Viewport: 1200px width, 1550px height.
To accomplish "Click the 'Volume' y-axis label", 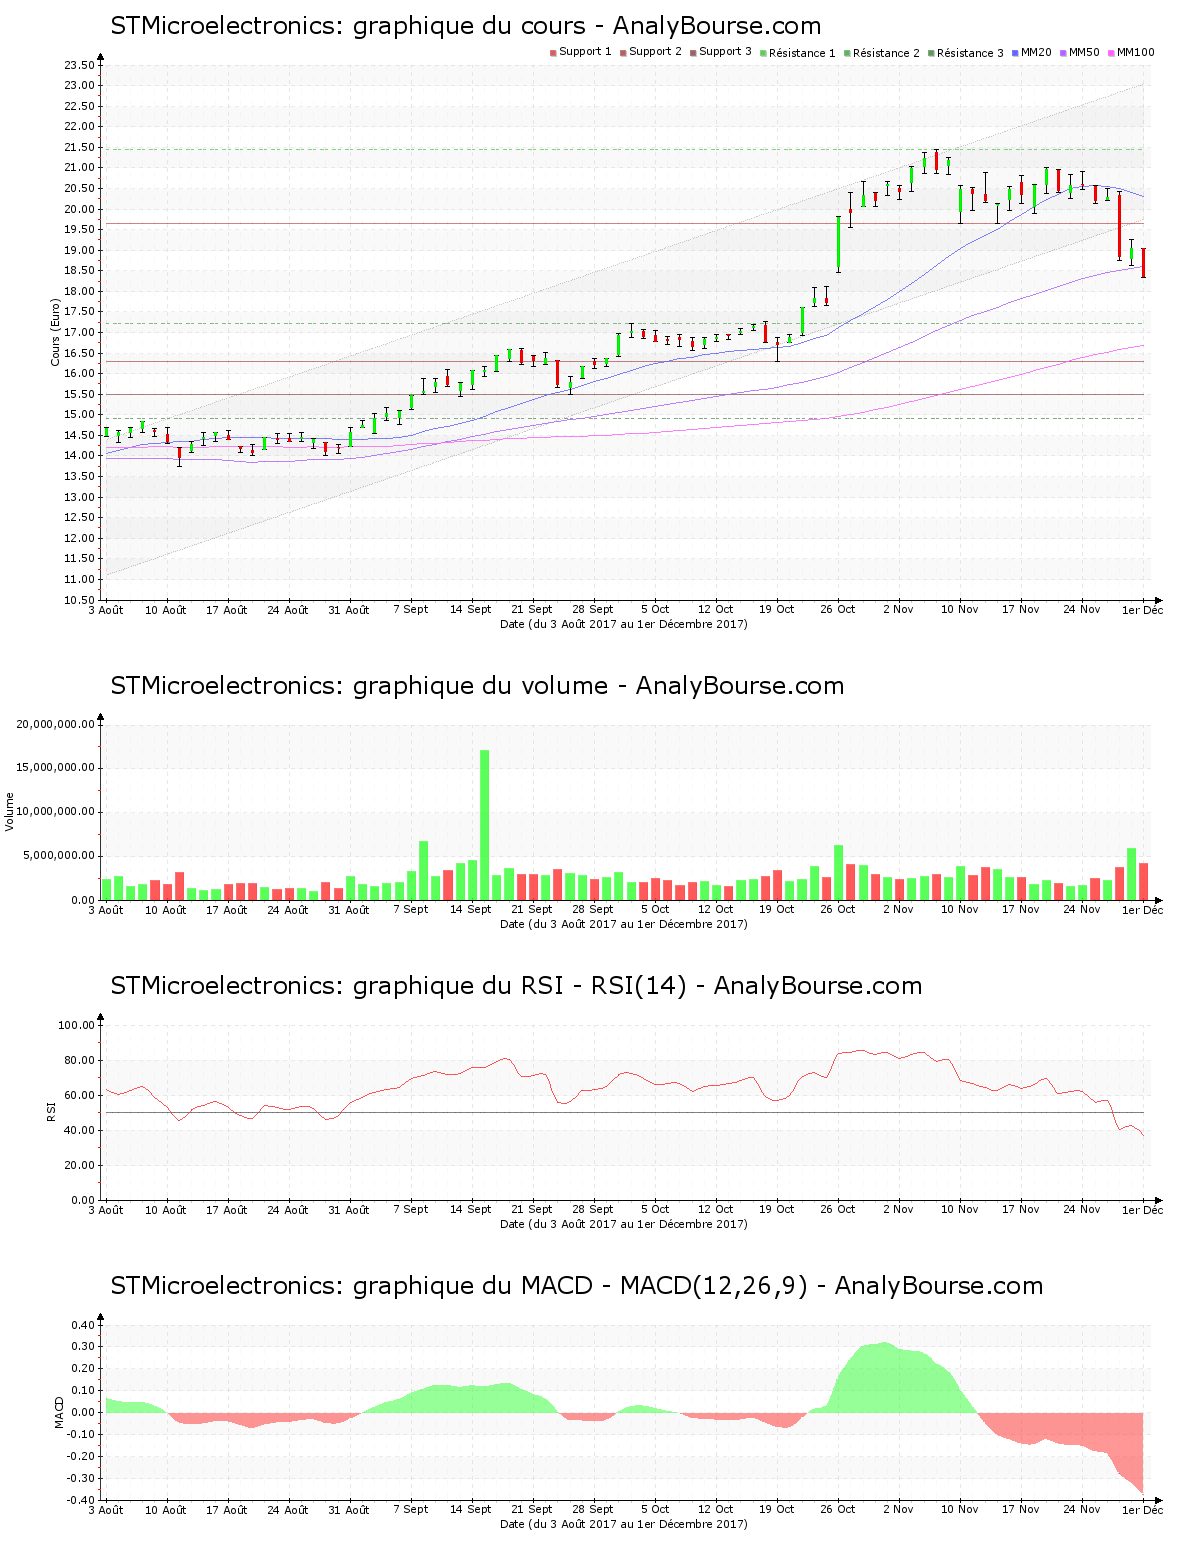I will click(x=10, y=811).
